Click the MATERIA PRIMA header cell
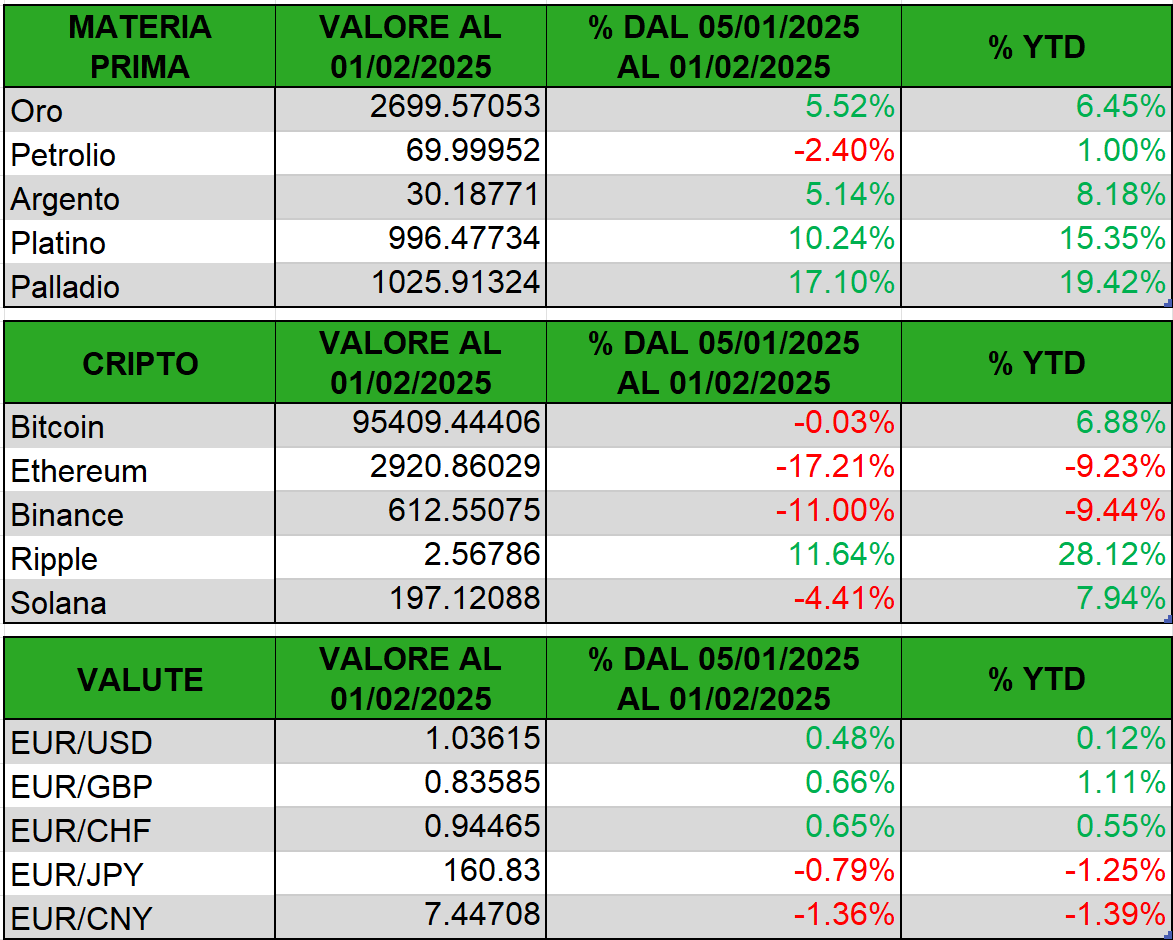1173x940 pixels. pyautogui.click(x=140, y=46)
